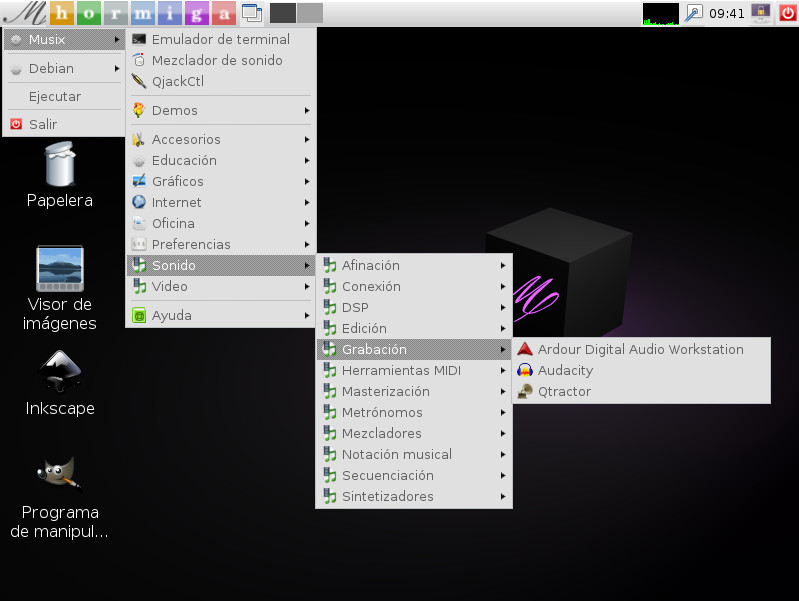Launch Ardour Digital Audio Workstation
The height and width of the screenshot is (601, 799).
pos(642,349)
